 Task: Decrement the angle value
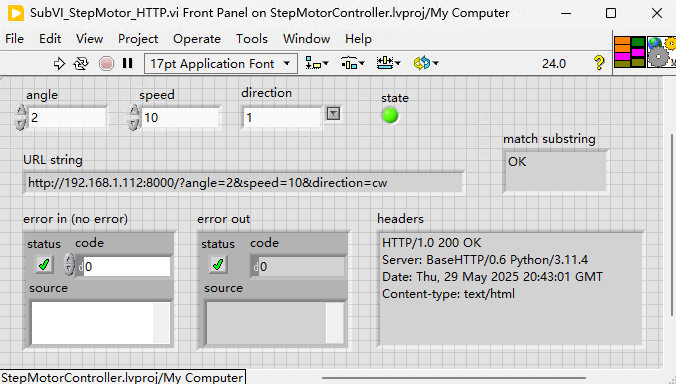[x=20, y=124]
